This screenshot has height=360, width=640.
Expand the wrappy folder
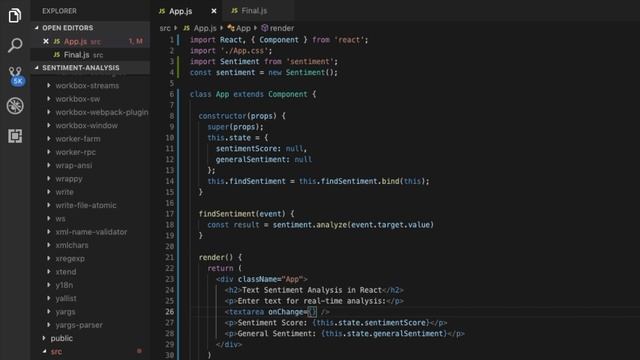click(69, 179)
